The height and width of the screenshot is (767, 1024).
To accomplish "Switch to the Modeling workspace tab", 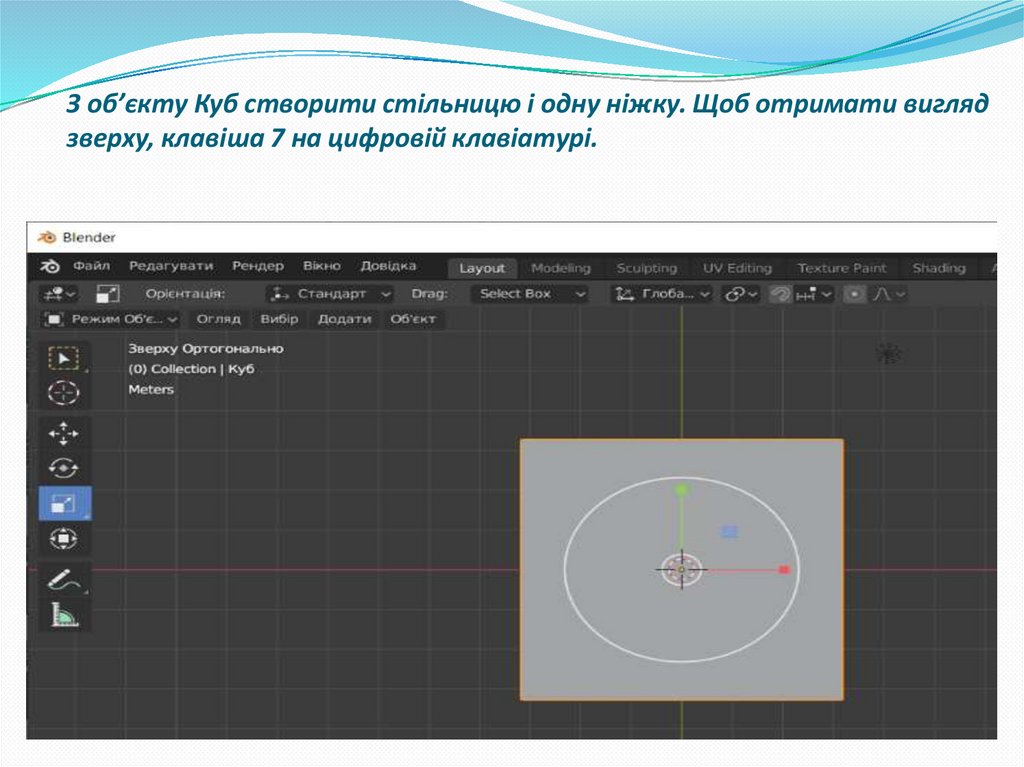I will 560,268.
